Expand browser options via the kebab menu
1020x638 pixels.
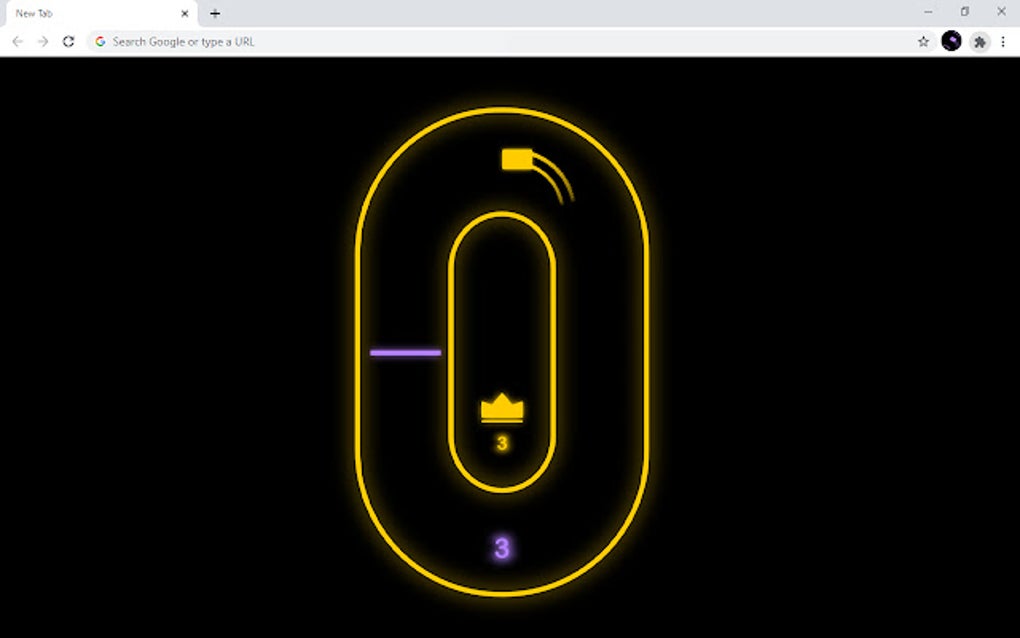[x=1003, y=41]
